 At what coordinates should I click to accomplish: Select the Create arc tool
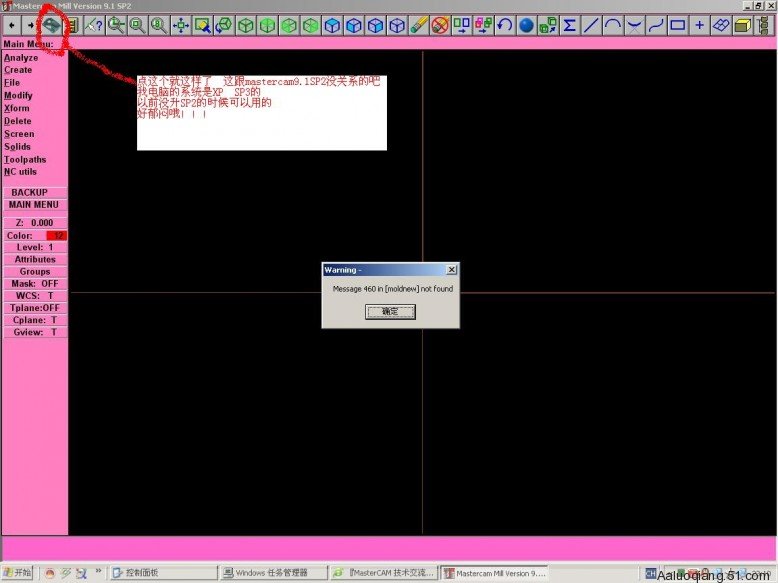pos(613,25)
